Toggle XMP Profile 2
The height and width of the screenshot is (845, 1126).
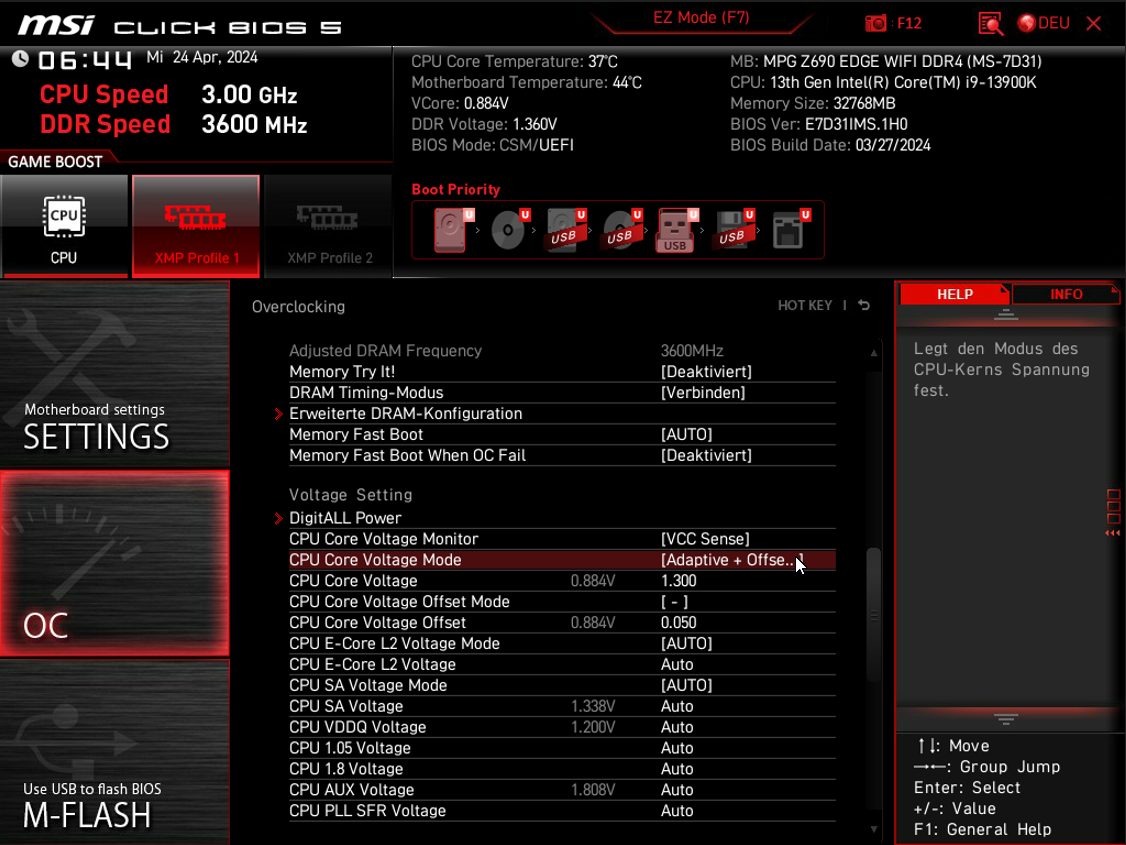329,226
